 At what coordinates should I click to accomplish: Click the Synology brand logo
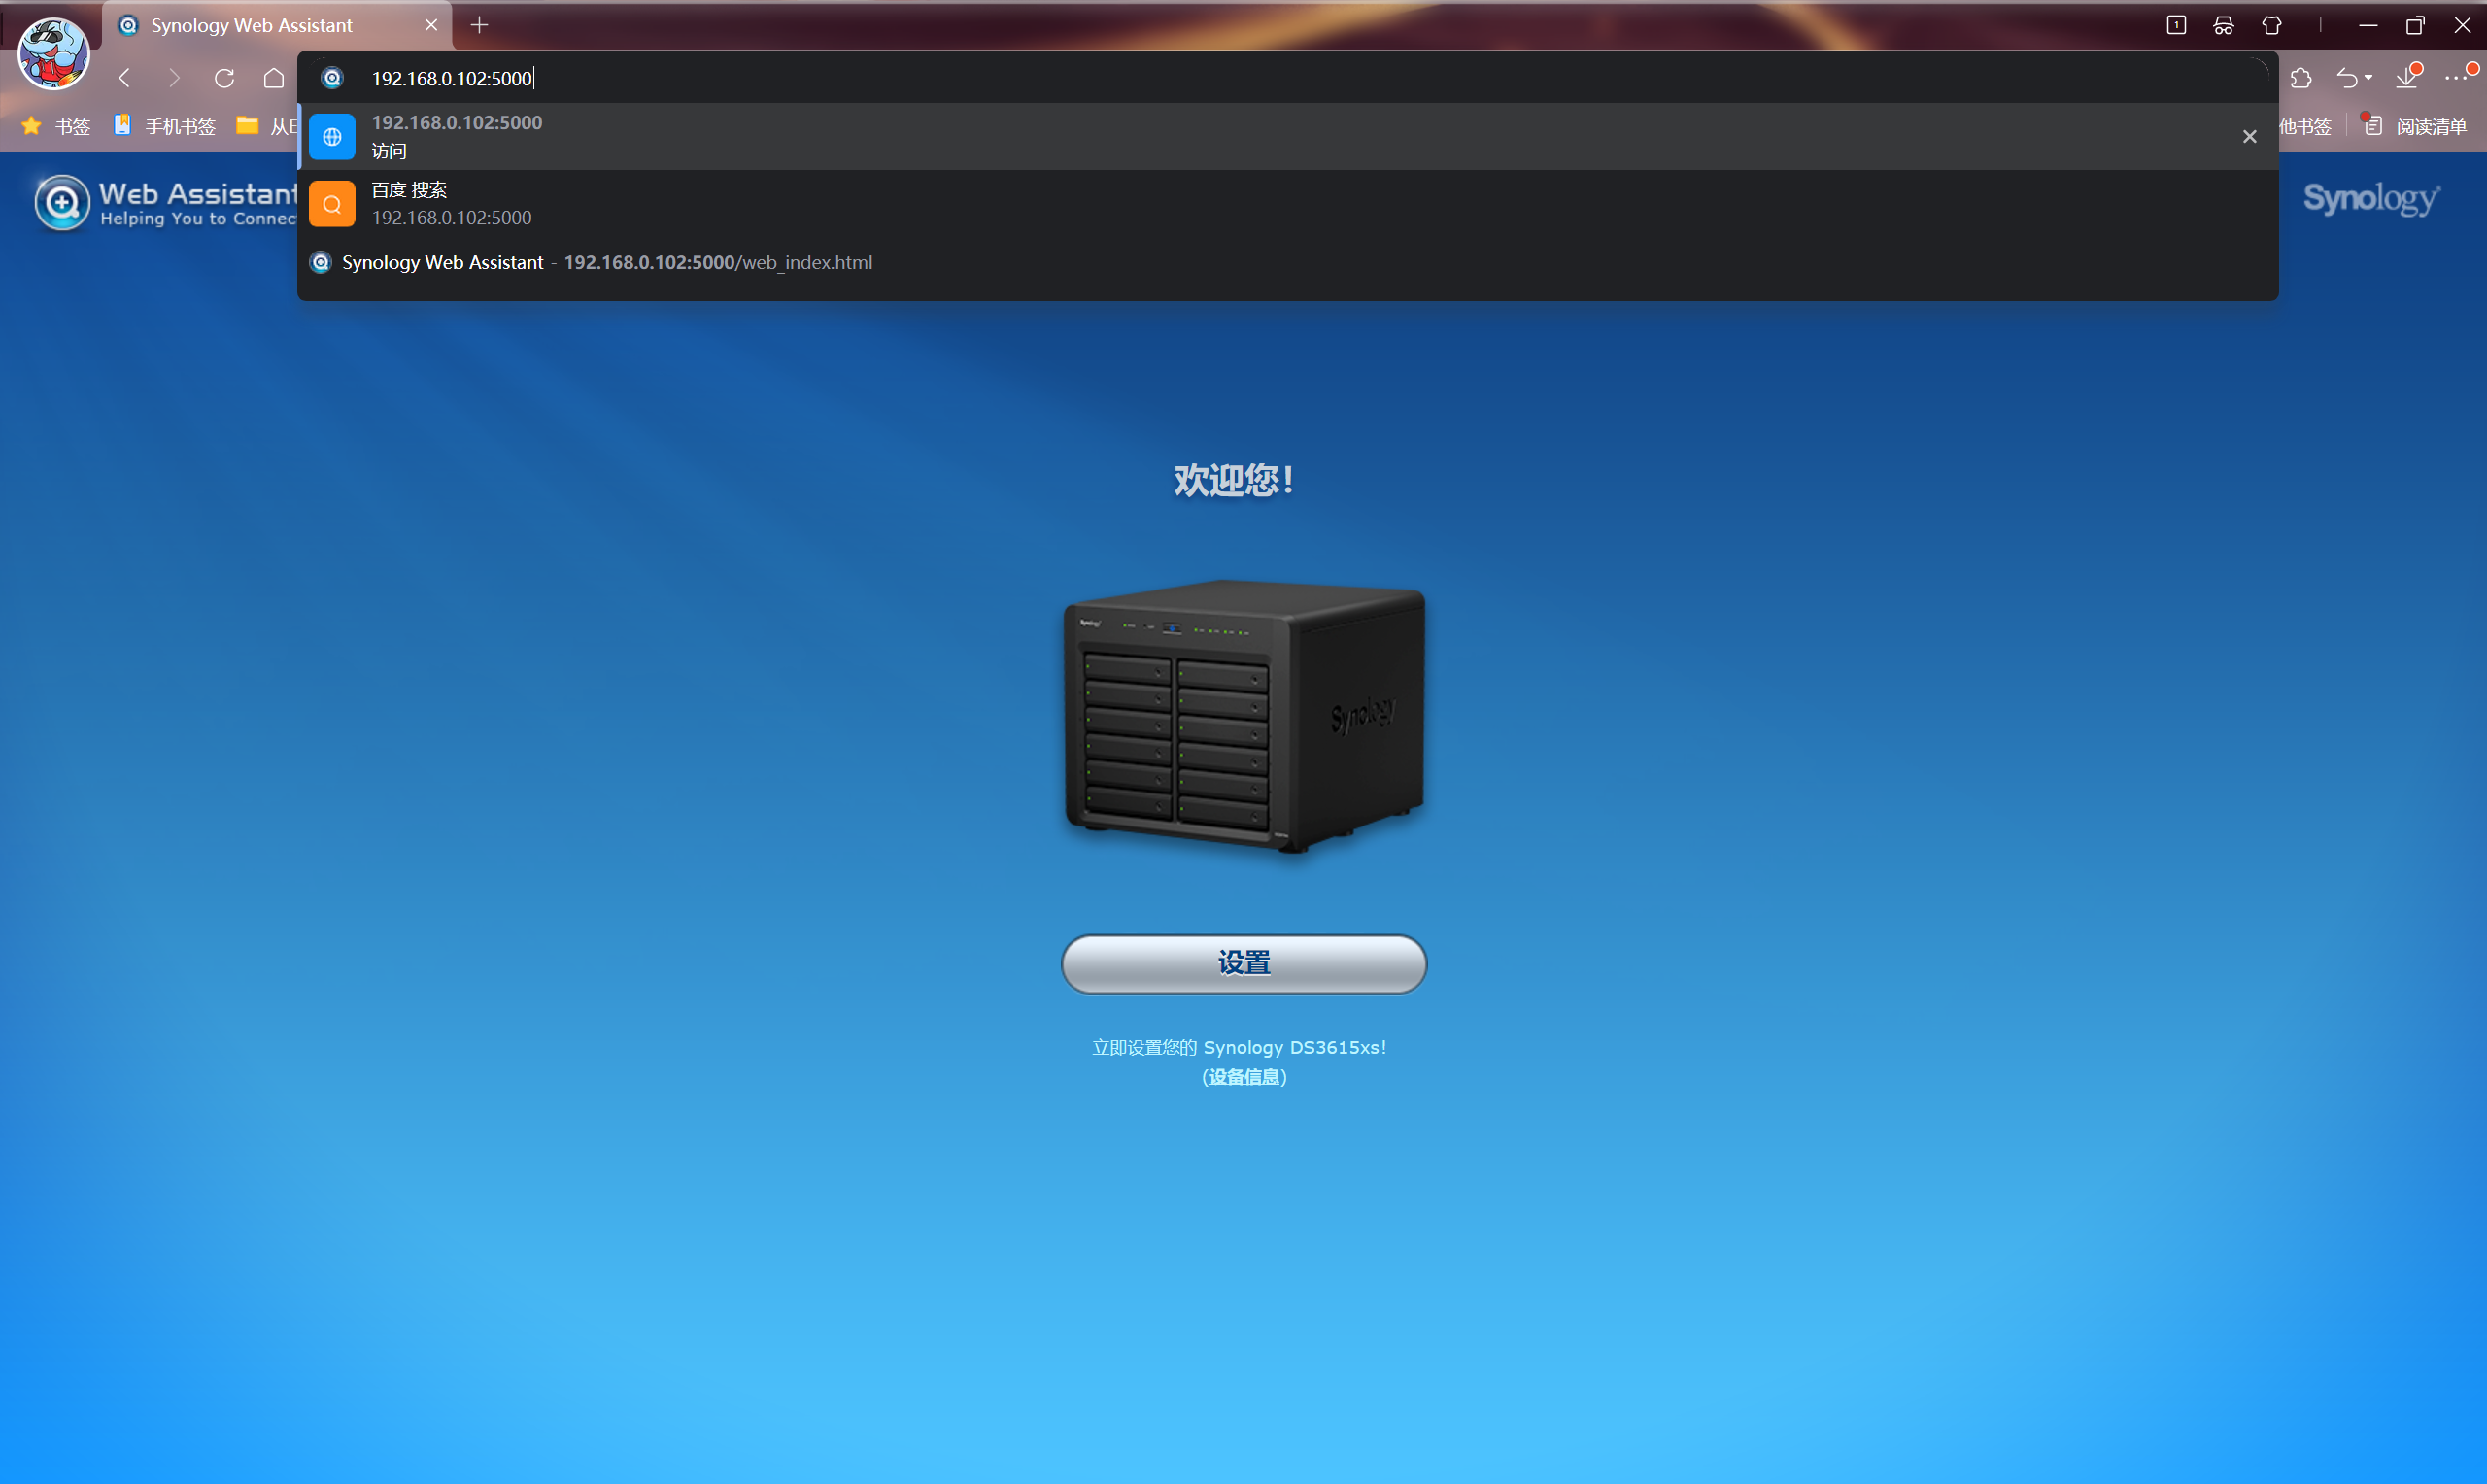point(2371,199)
